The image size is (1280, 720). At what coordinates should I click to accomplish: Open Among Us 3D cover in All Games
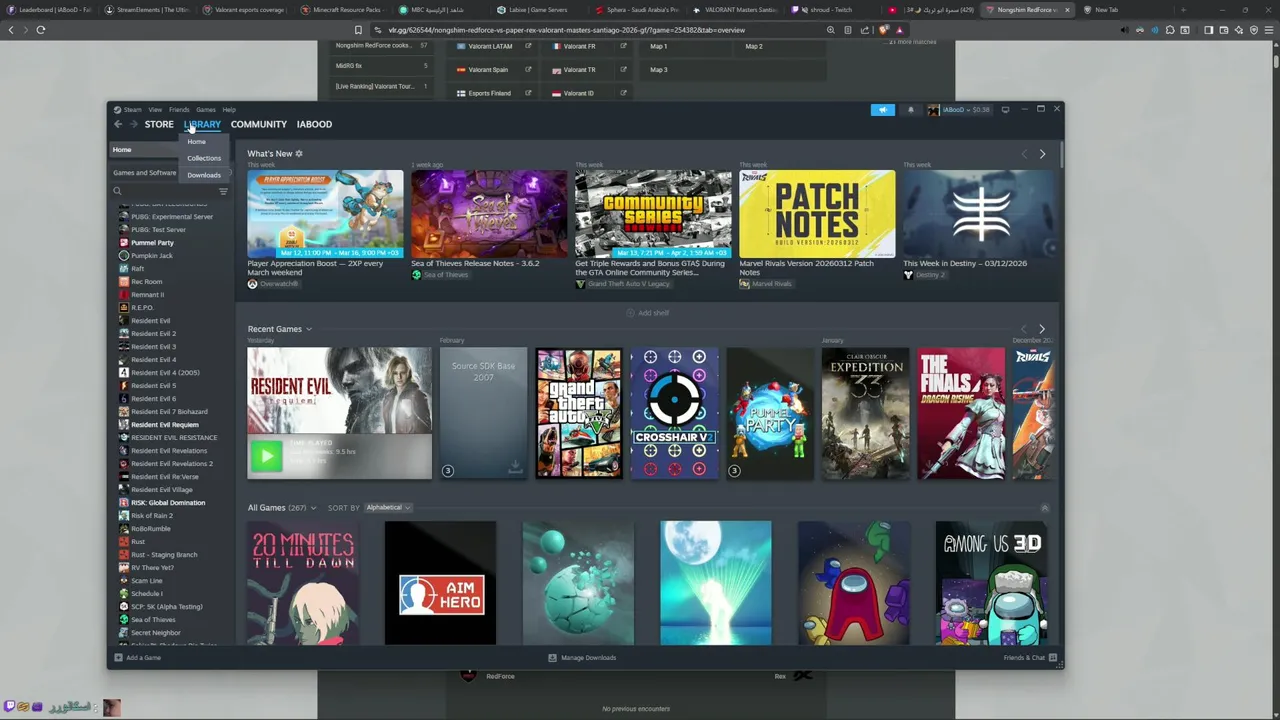pyautogui.click(x=991, y=583)
